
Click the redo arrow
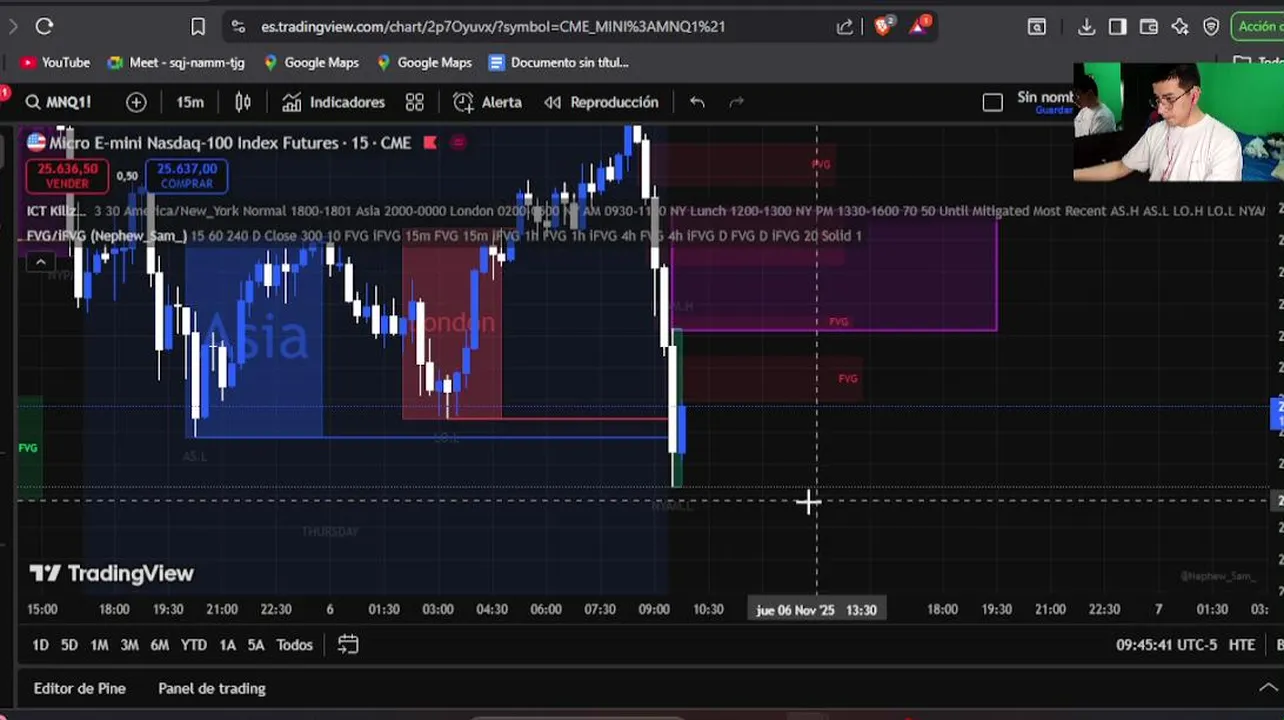click(737, 102)
